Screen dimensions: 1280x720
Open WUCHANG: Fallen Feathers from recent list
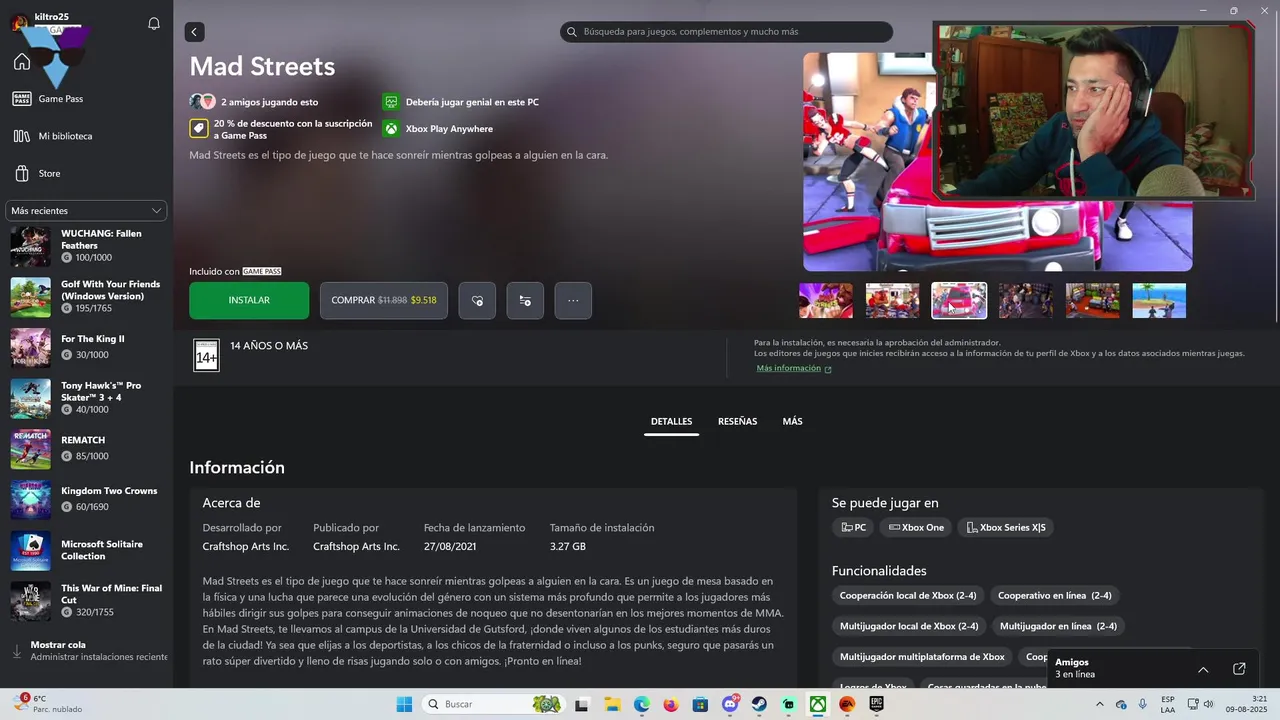click(86, 246)
